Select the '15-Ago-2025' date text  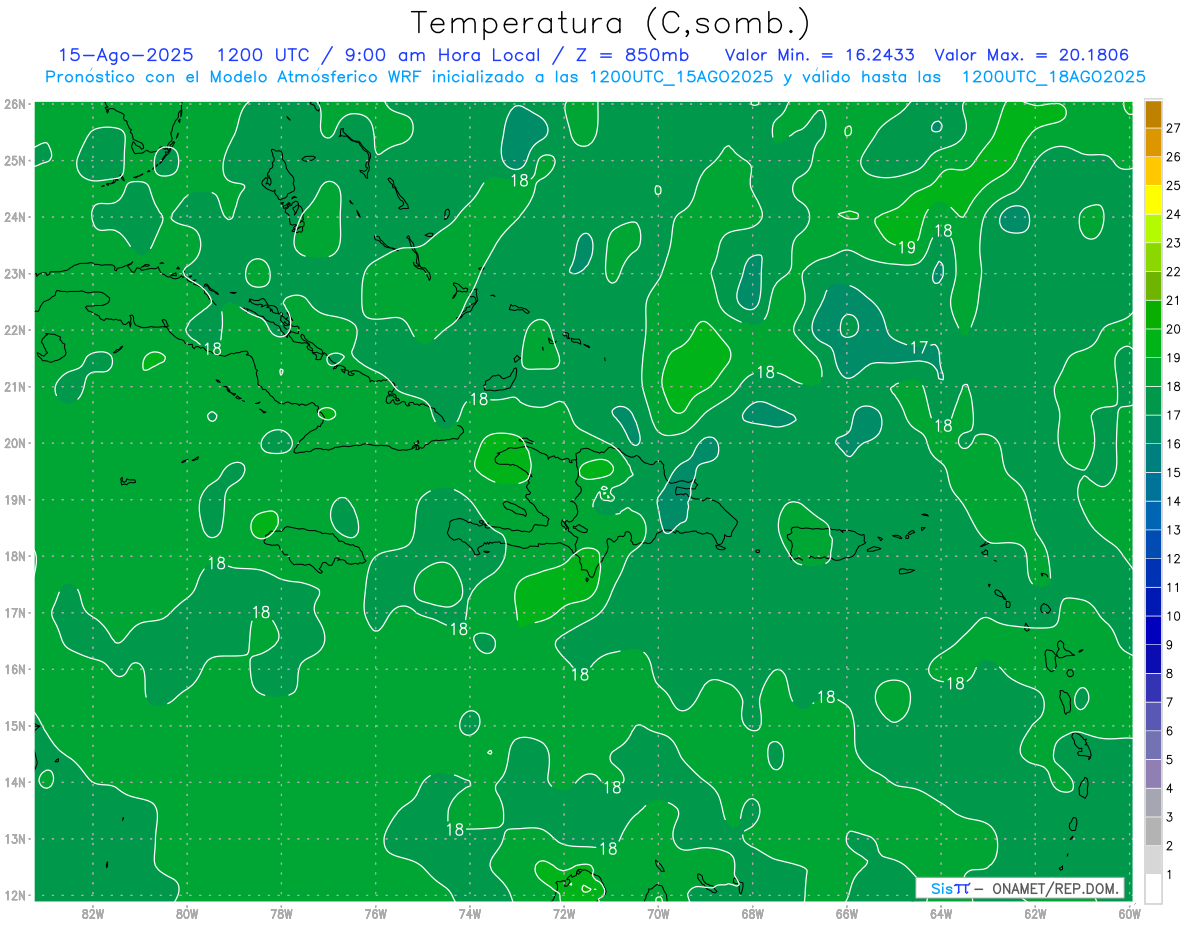coord(125,55)
